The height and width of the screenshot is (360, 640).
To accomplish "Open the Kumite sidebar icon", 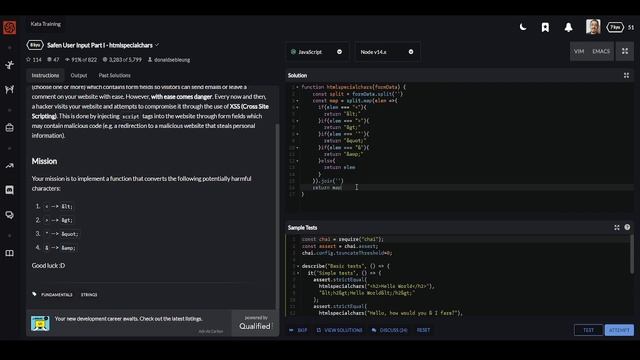I will pos(9,89).
